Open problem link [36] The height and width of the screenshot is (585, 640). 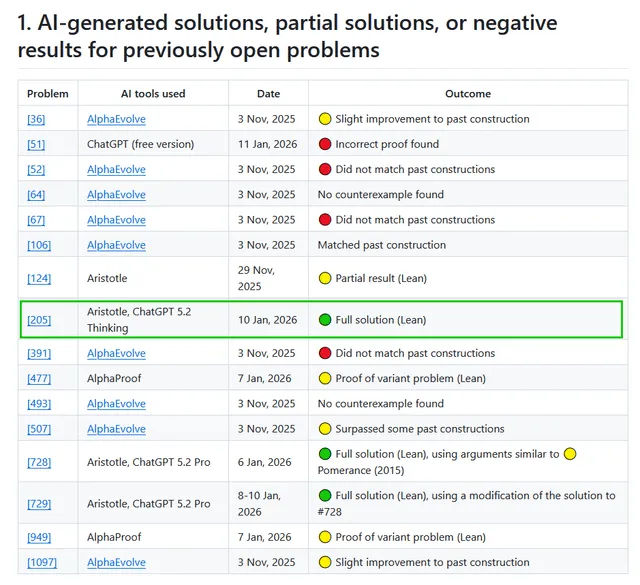(x=36, y=119)
